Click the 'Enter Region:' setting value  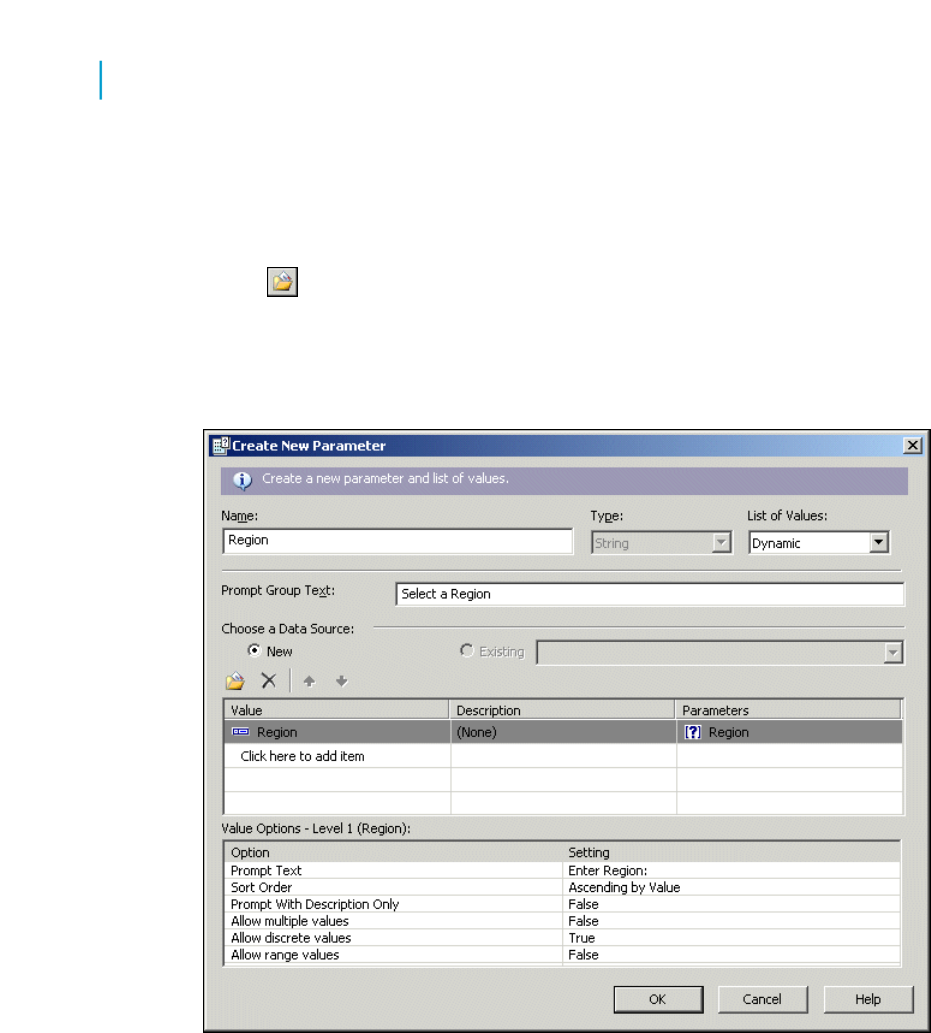coord(607,870)
